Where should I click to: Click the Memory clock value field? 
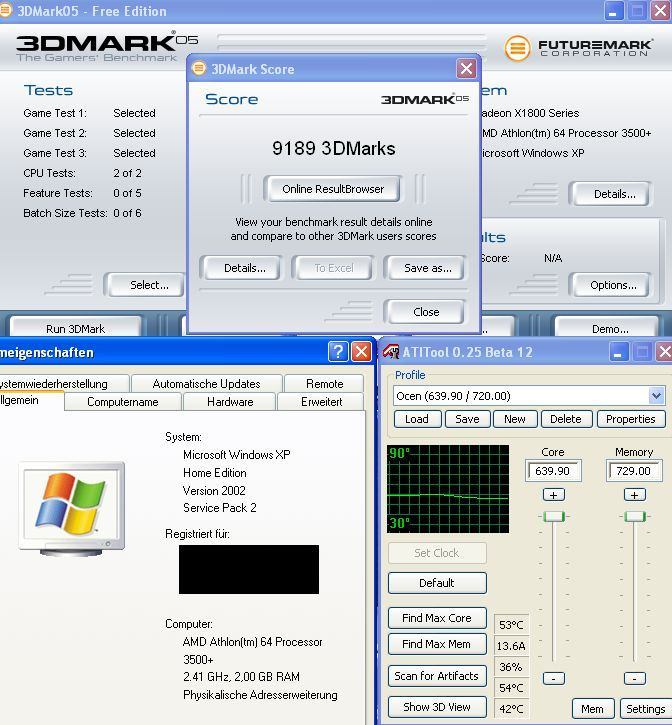coord(634,471)
